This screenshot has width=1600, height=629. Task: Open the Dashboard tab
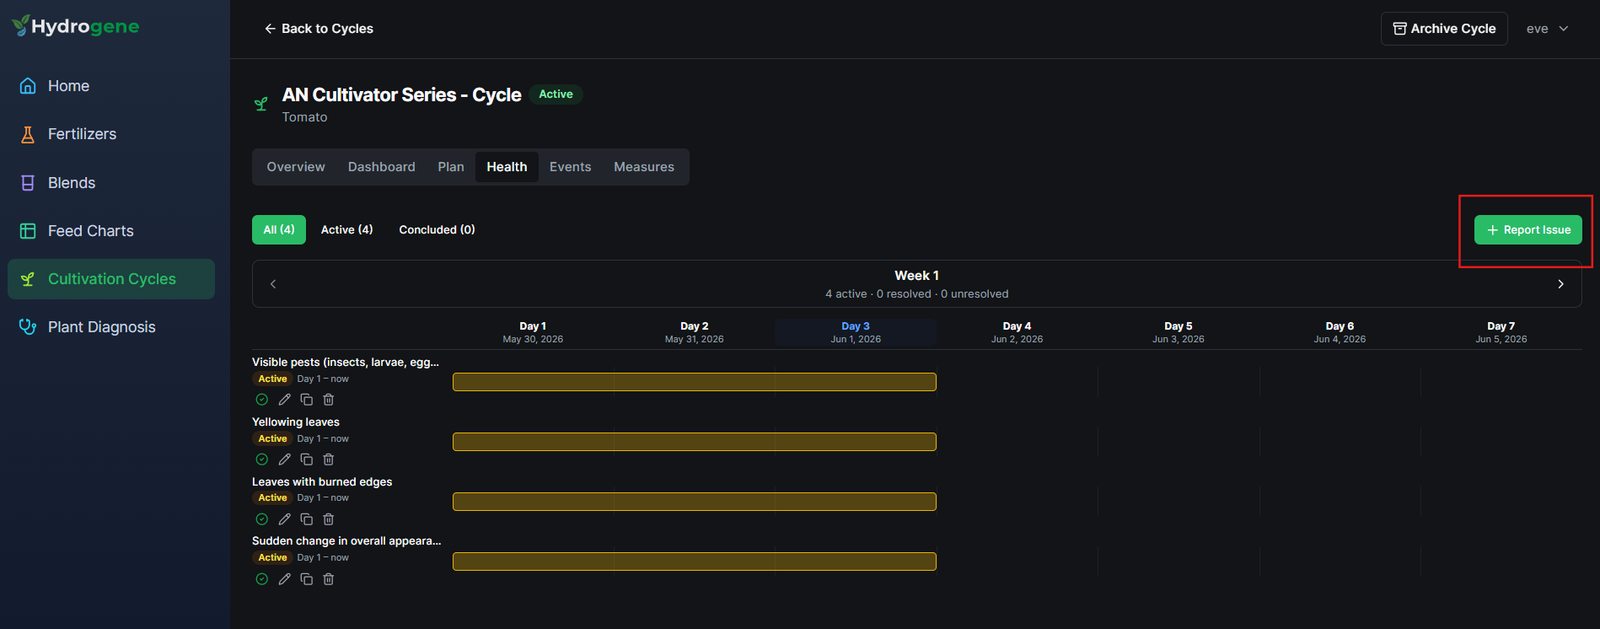pos(381,167)
